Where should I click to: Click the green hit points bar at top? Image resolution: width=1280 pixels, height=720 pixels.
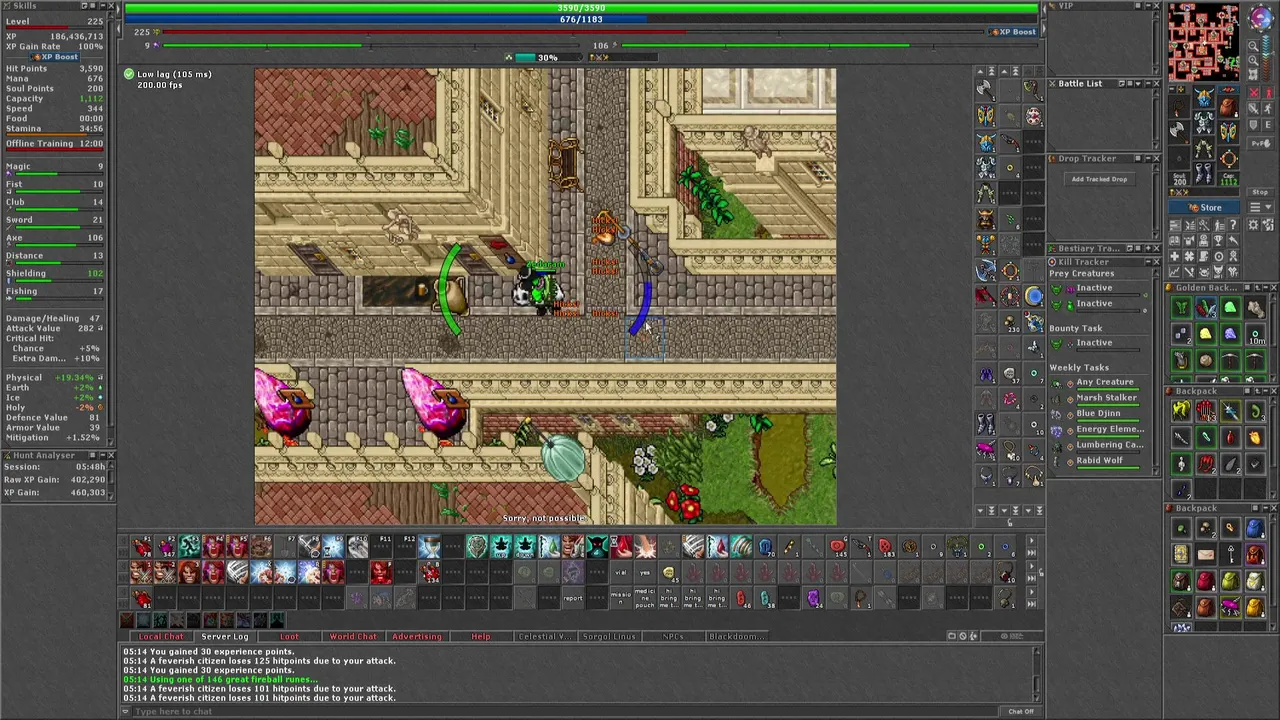[x=581, y=8]
